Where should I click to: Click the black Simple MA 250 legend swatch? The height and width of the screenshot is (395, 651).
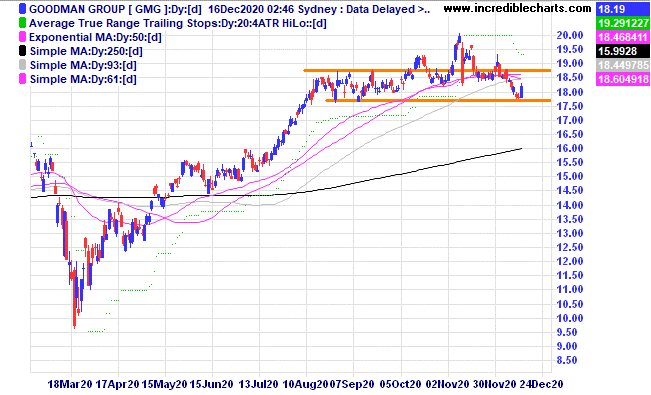coord(22,51)
